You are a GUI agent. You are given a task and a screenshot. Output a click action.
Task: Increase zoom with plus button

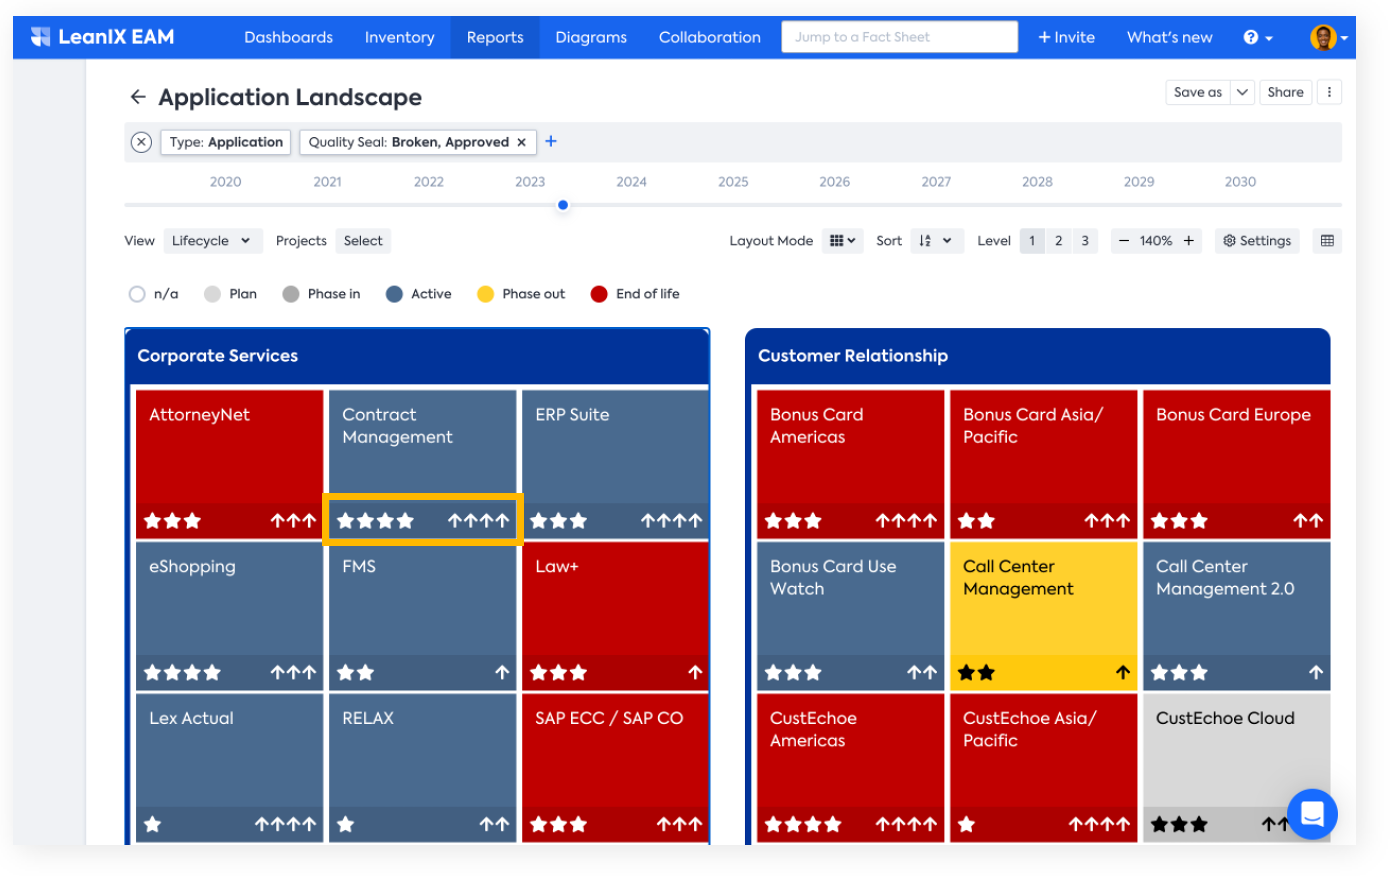[x=1189, y=241]
